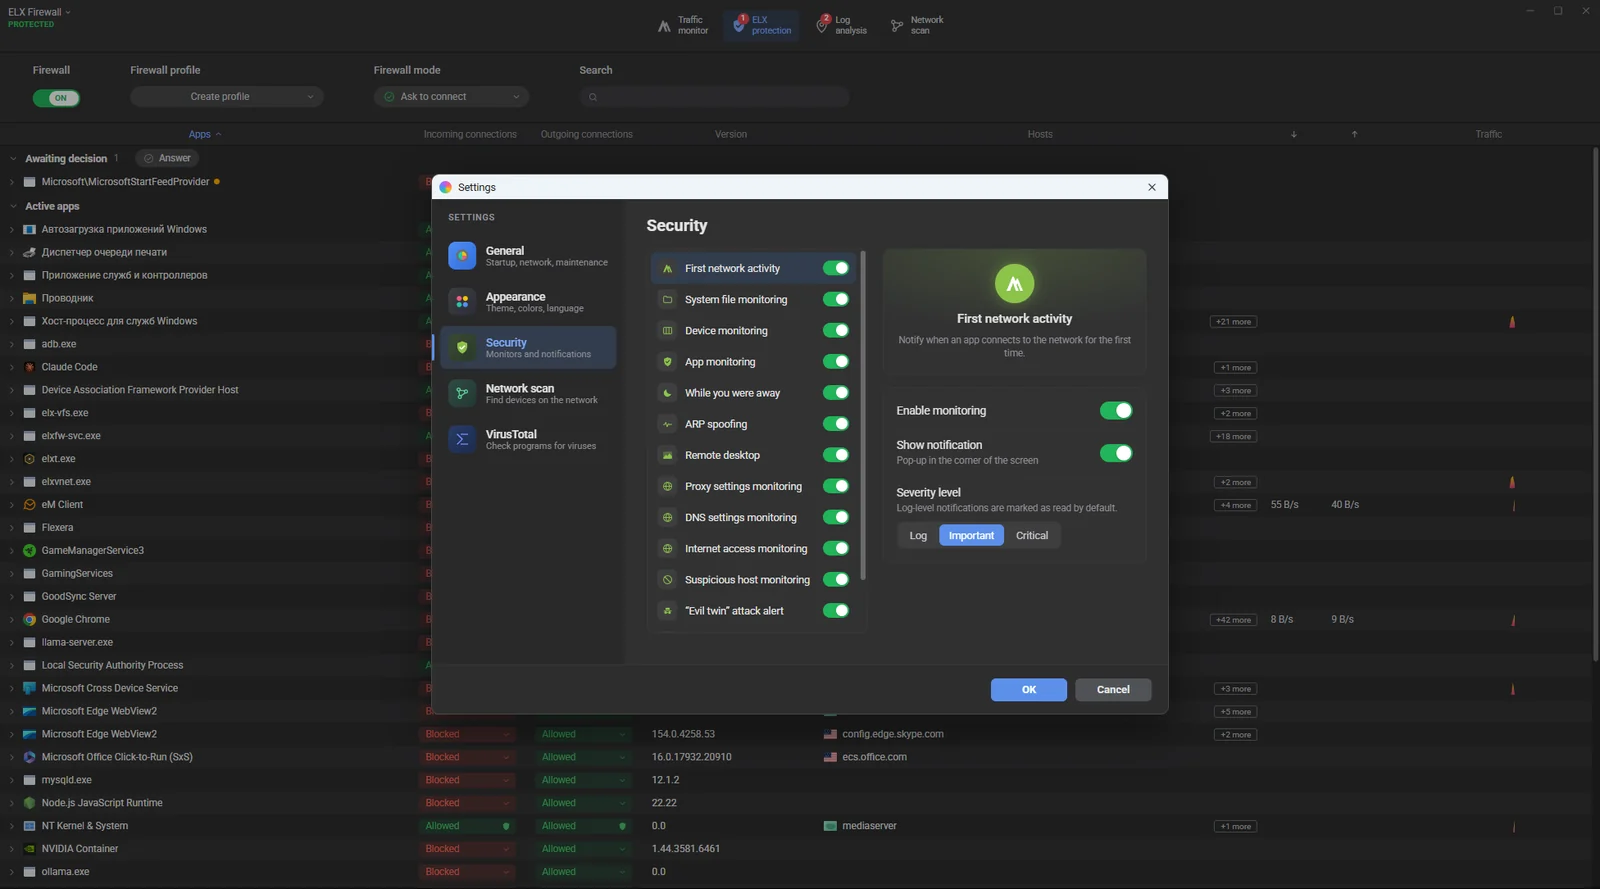The width and height of the screenshot is (1600, 889).
Task: Open the Firewall profile dropdown
Action: click(x=227, y=97)
